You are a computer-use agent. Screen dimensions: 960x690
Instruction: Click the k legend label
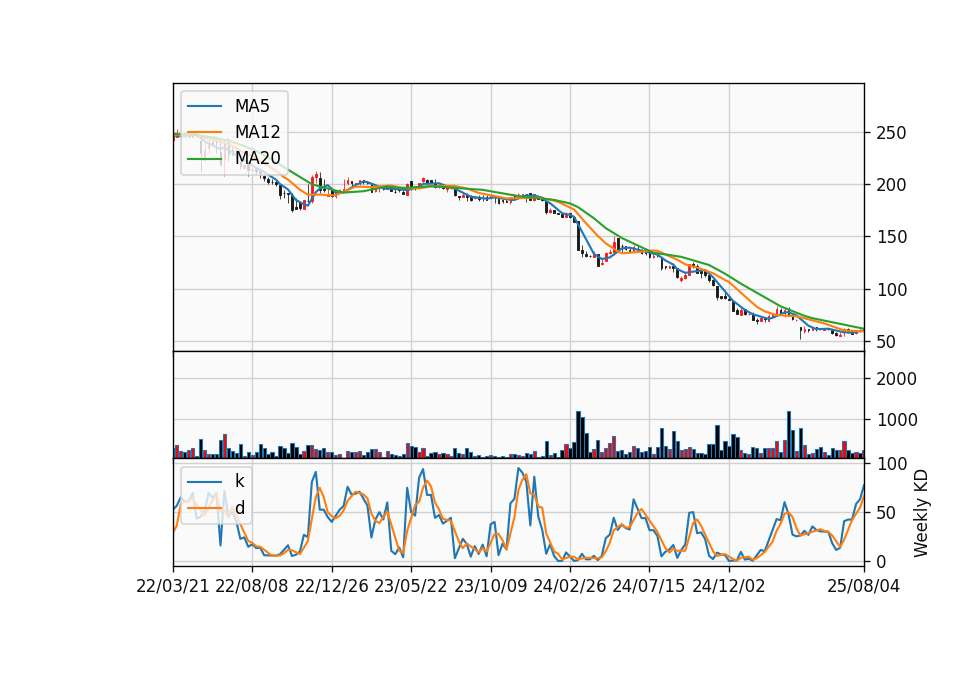[239, 481]
